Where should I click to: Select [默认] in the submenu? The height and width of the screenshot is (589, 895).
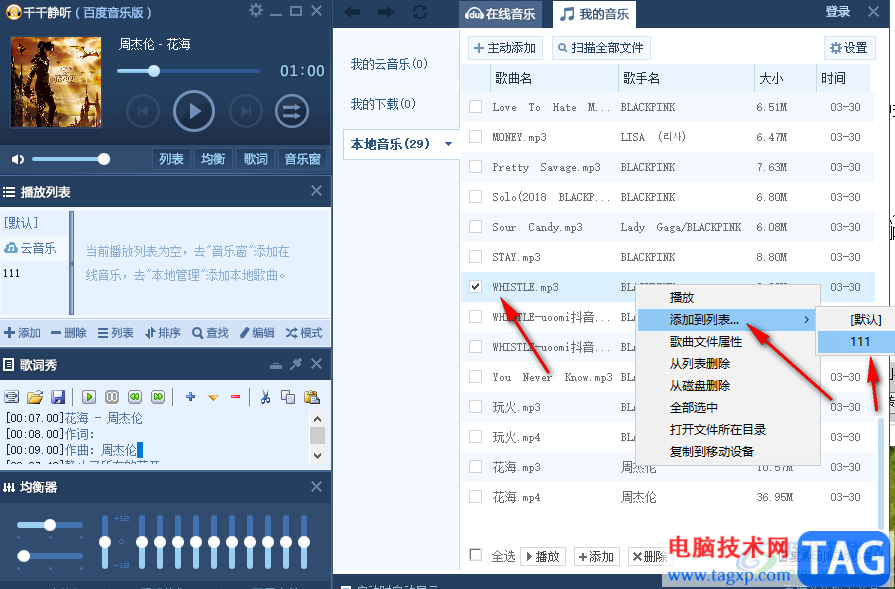click(855, 320)
